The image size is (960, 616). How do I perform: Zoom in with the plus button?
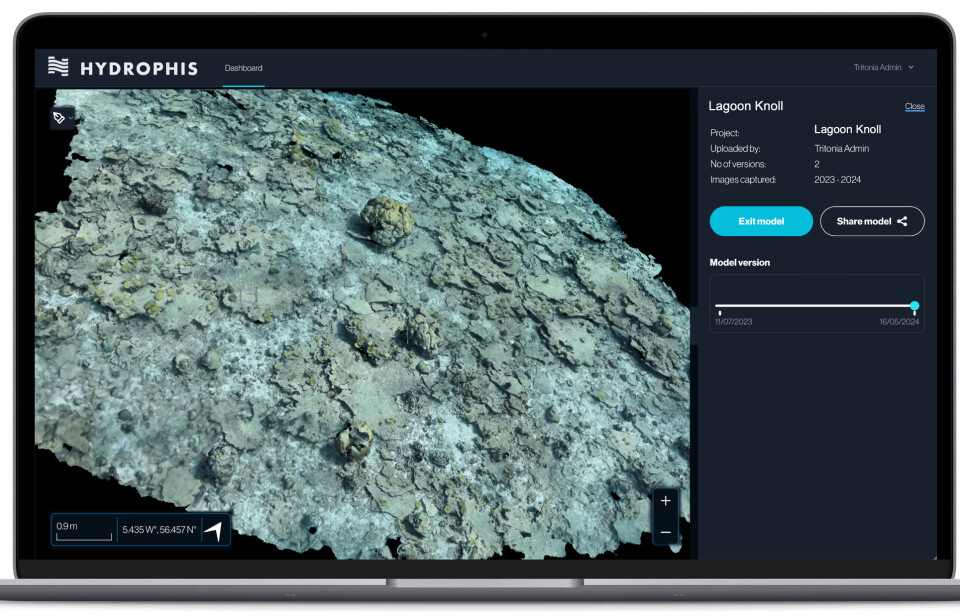coord(666,501)
